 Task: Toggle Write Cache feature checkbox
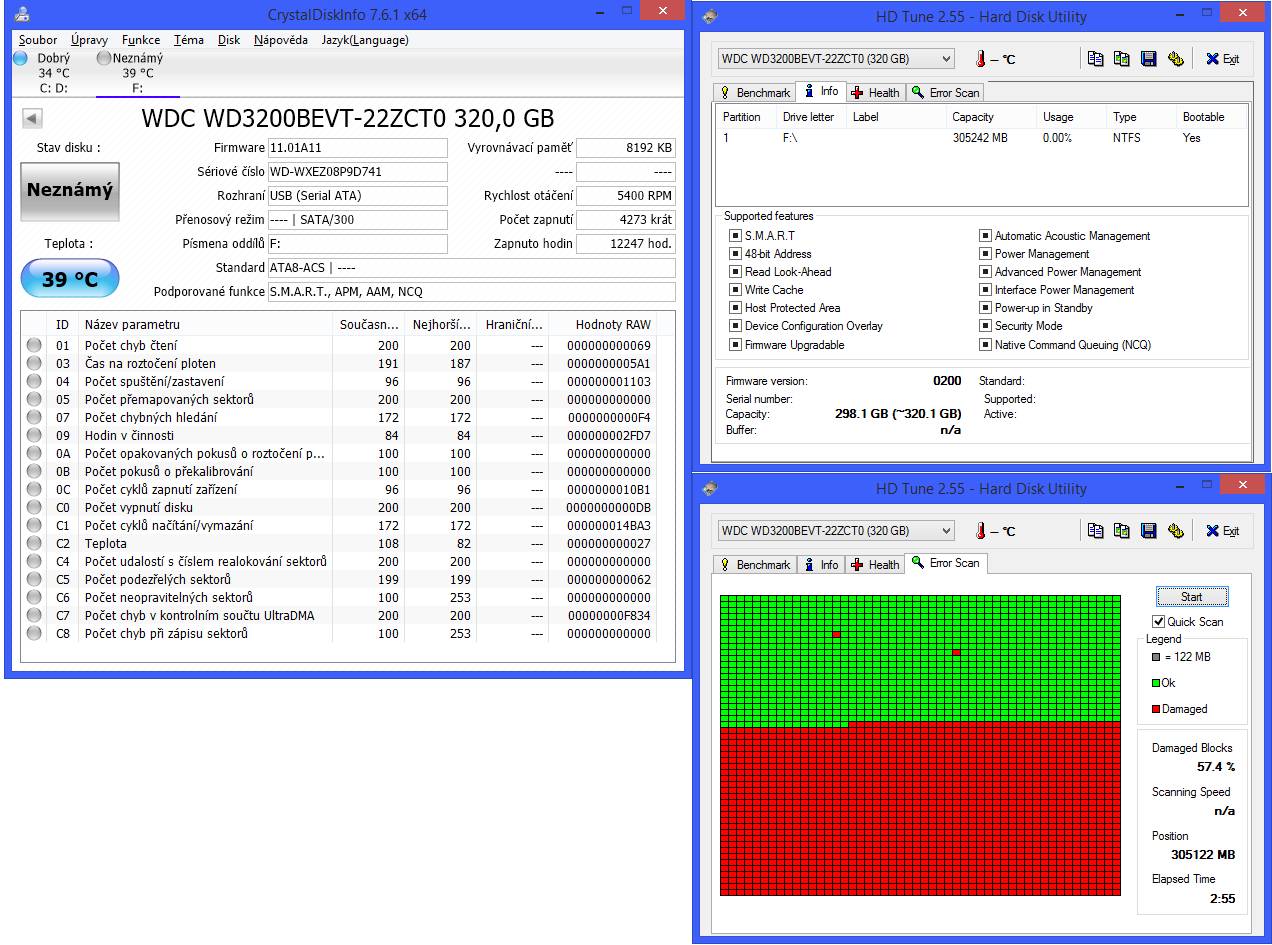pos(735,290)
